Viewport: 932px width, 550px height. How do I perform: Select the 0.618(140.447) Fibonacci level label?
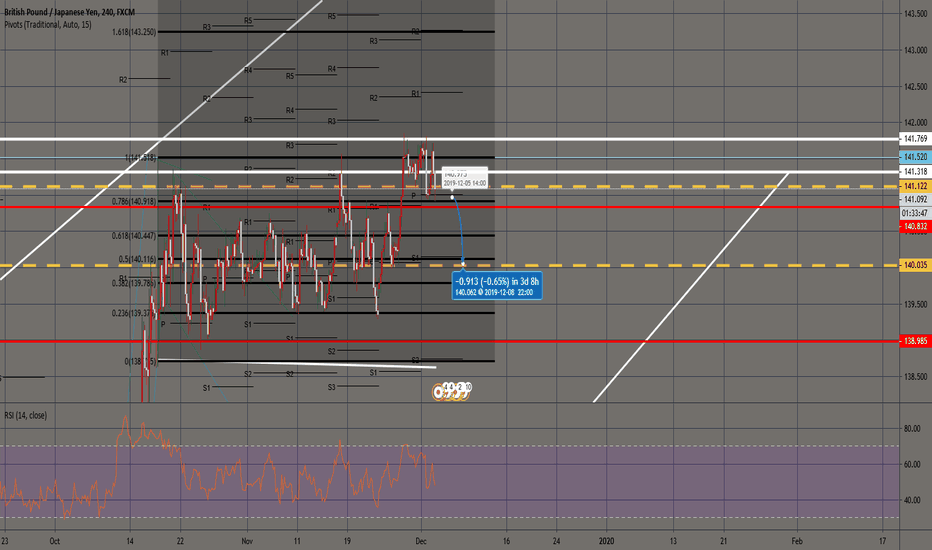[134, 236]
